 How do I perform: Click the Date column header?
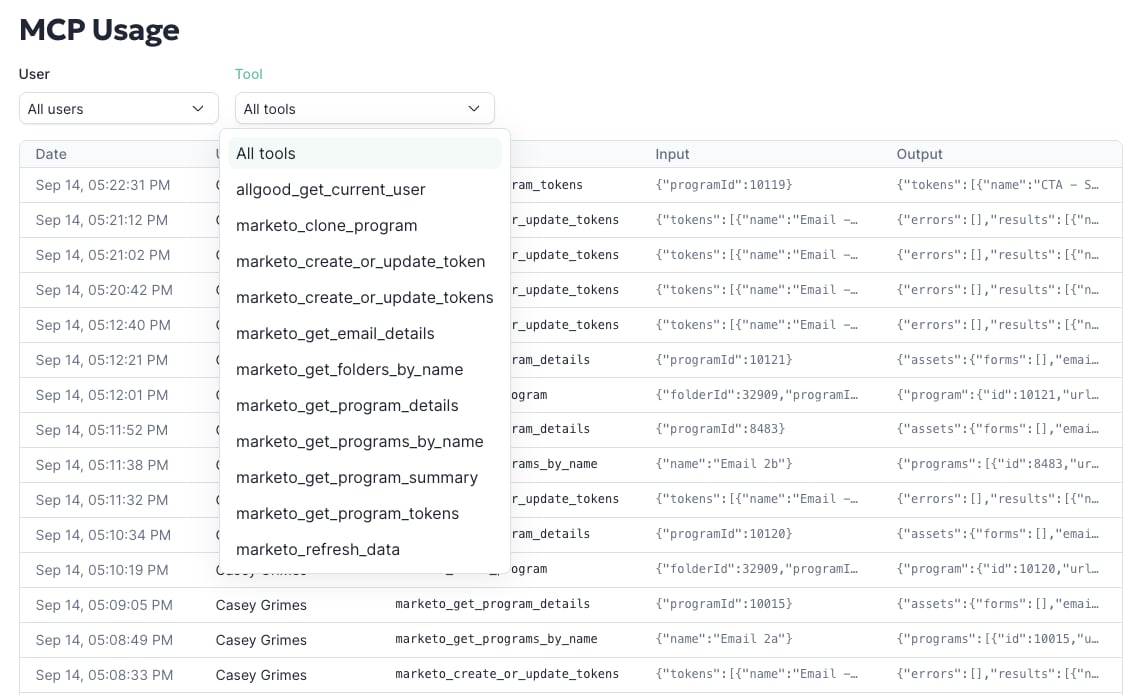click(51, 154)
